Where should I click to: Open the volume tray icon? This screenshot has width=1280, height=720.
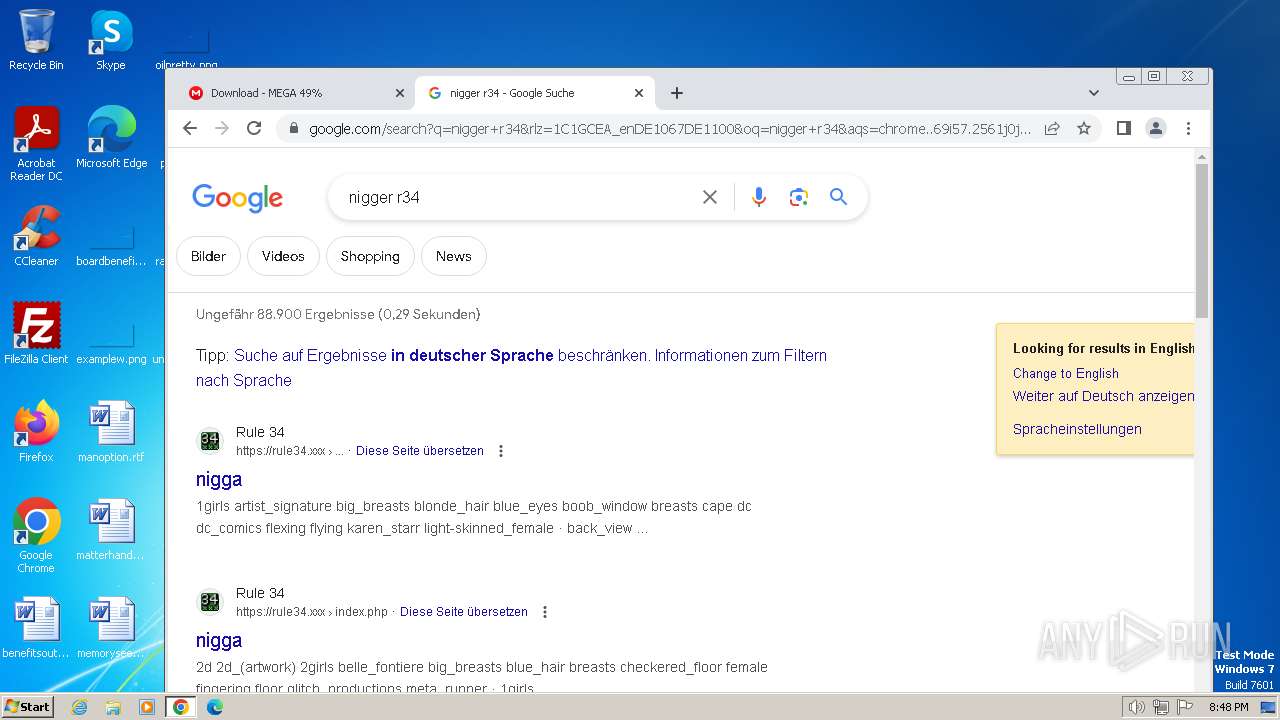tap(1137, 707)
